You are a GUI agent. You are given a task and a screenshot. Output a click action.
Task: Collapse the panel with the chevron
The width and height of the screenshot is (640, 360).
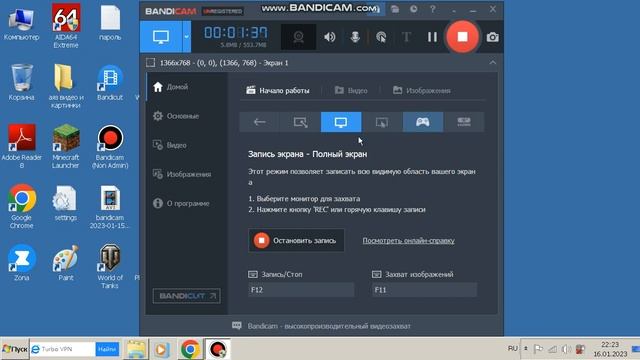(493, 63)
